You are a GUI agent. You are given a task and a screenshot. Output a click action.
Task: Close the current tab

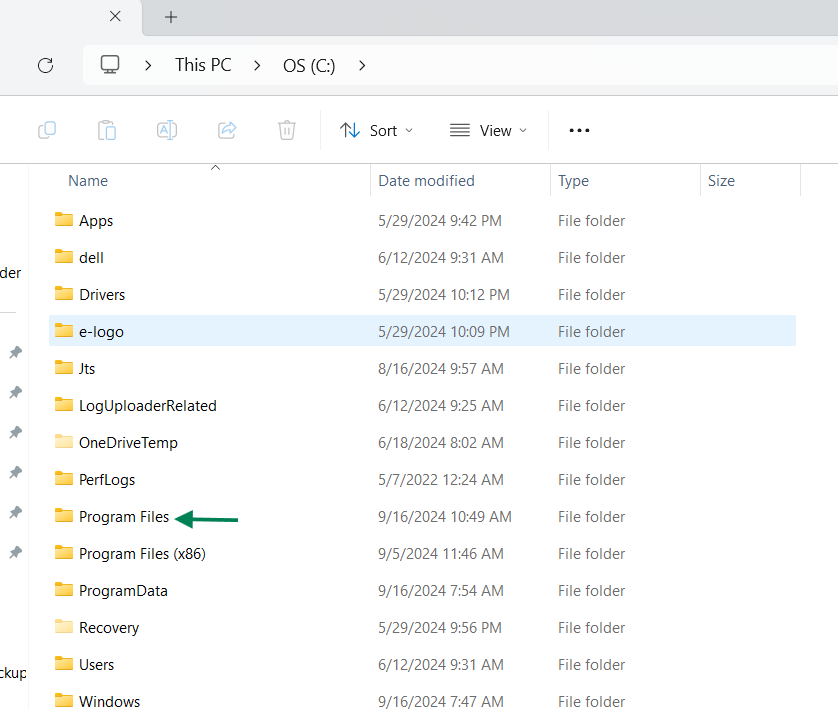click(x=115, y=17)
